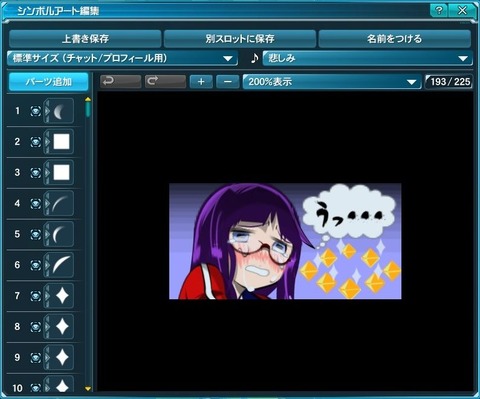The image size is (480, 399).
Task: Click 名前をつける name button
Action: [x=395, y=39]
